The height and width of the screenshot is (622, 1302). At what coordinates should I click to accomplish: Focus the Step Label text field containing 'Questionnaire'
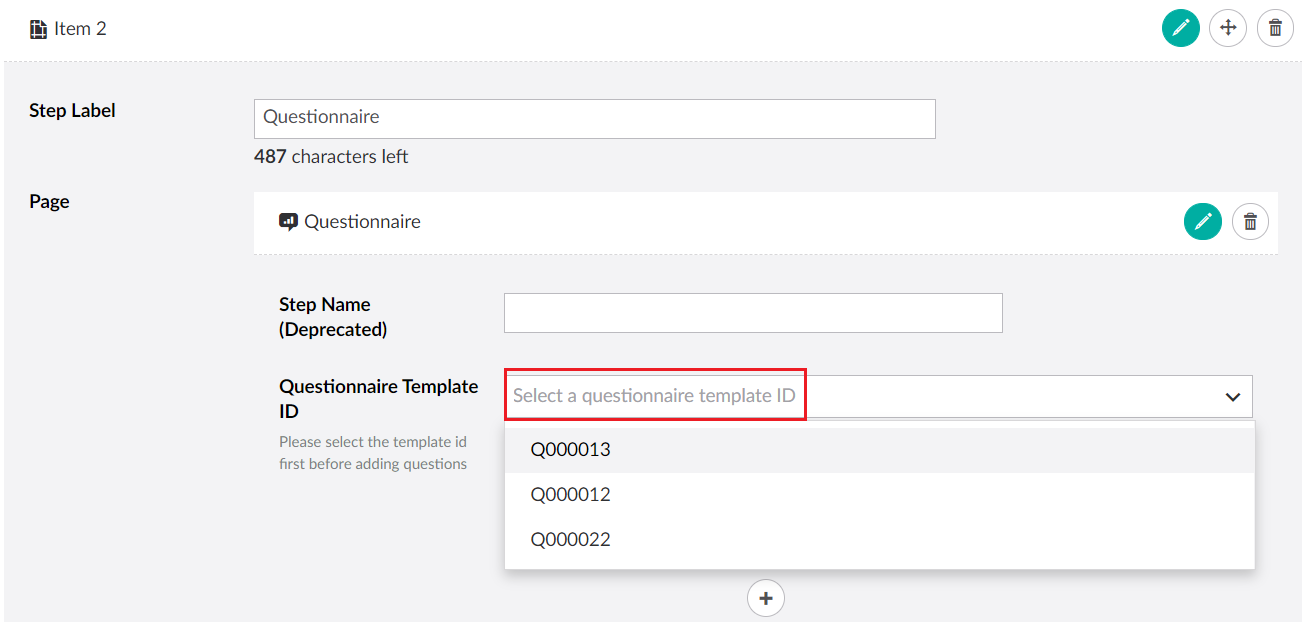click(x=594, y=118)
